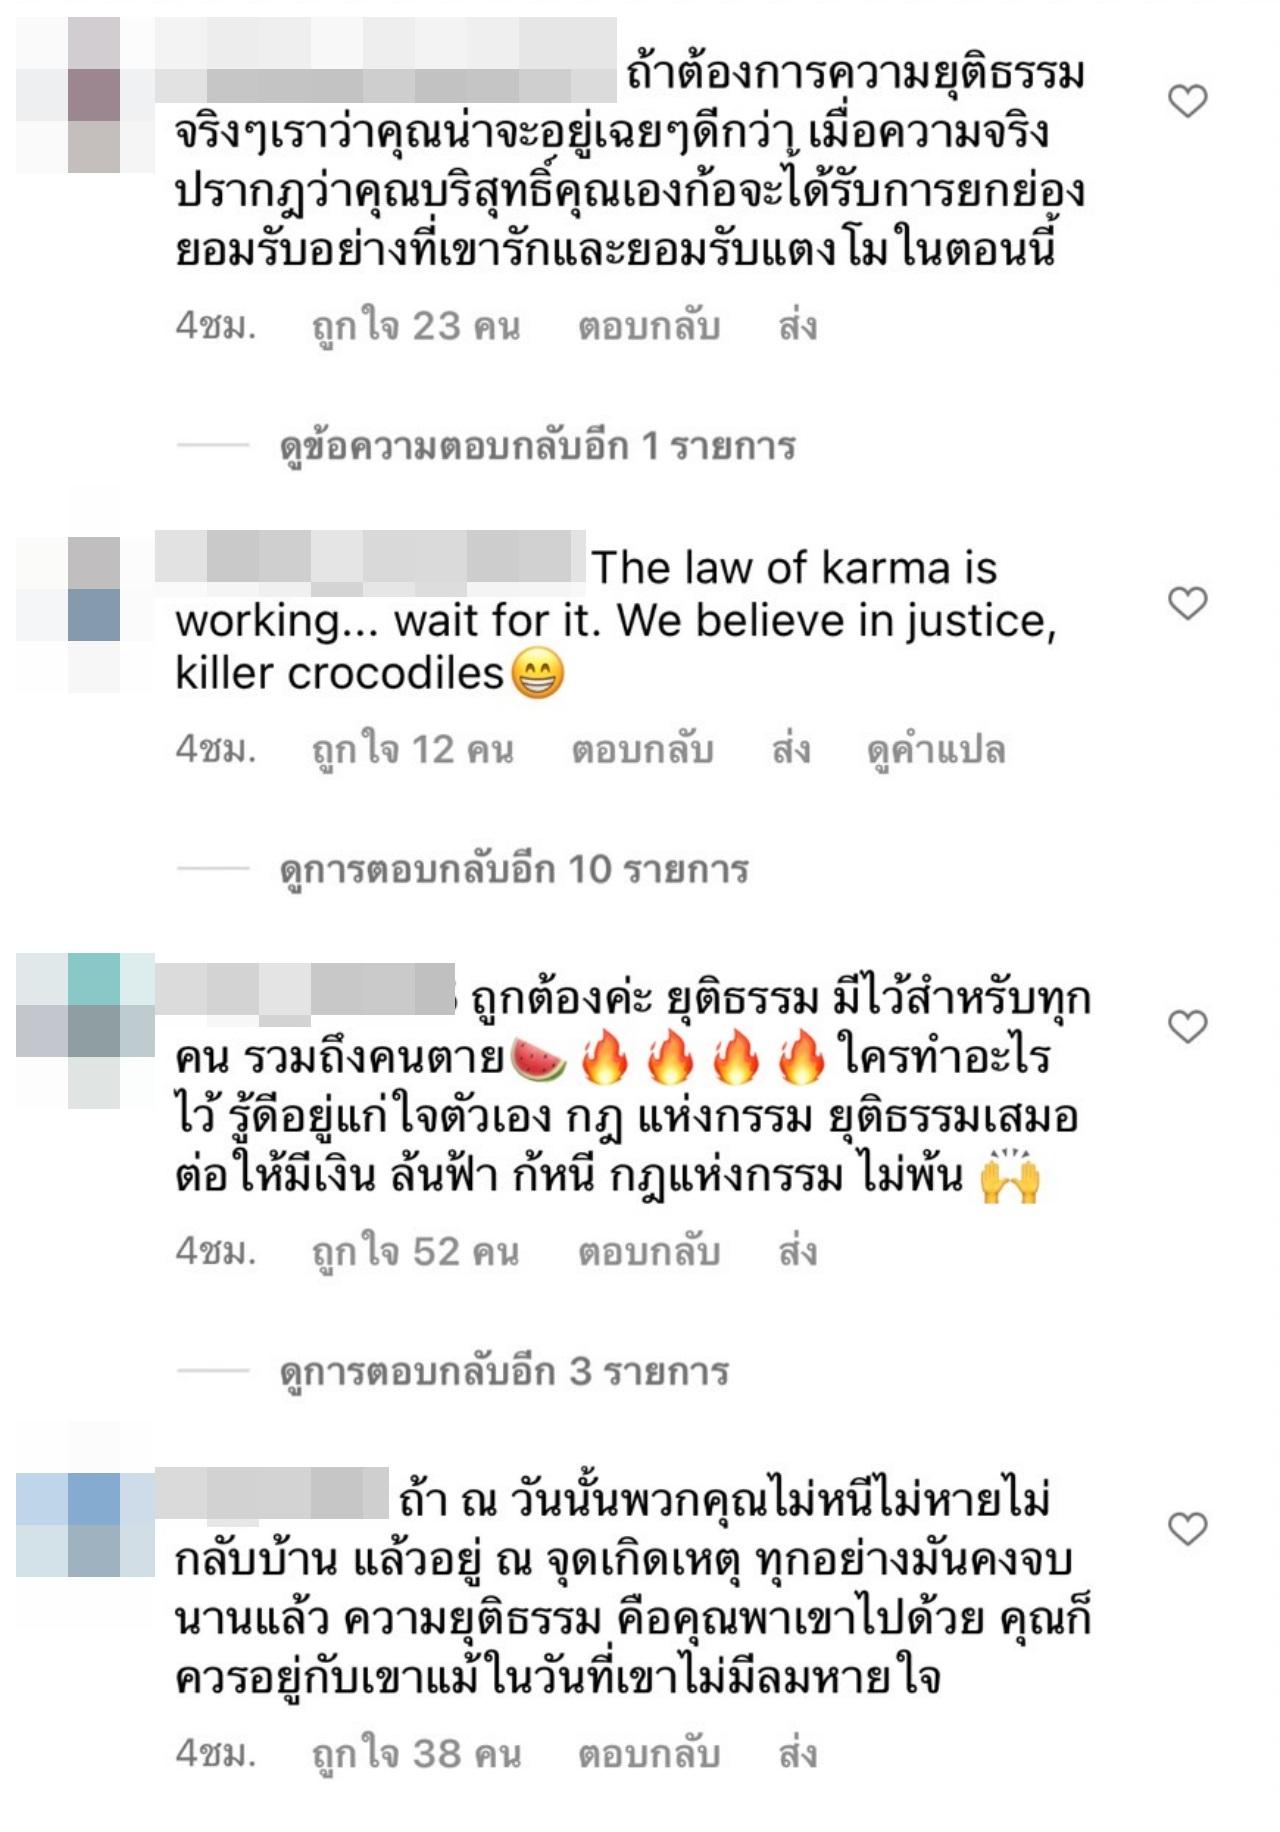Tap ส่ง on the first comment
Viewport: 1280px width, 1832px height.
coord(798,327)
